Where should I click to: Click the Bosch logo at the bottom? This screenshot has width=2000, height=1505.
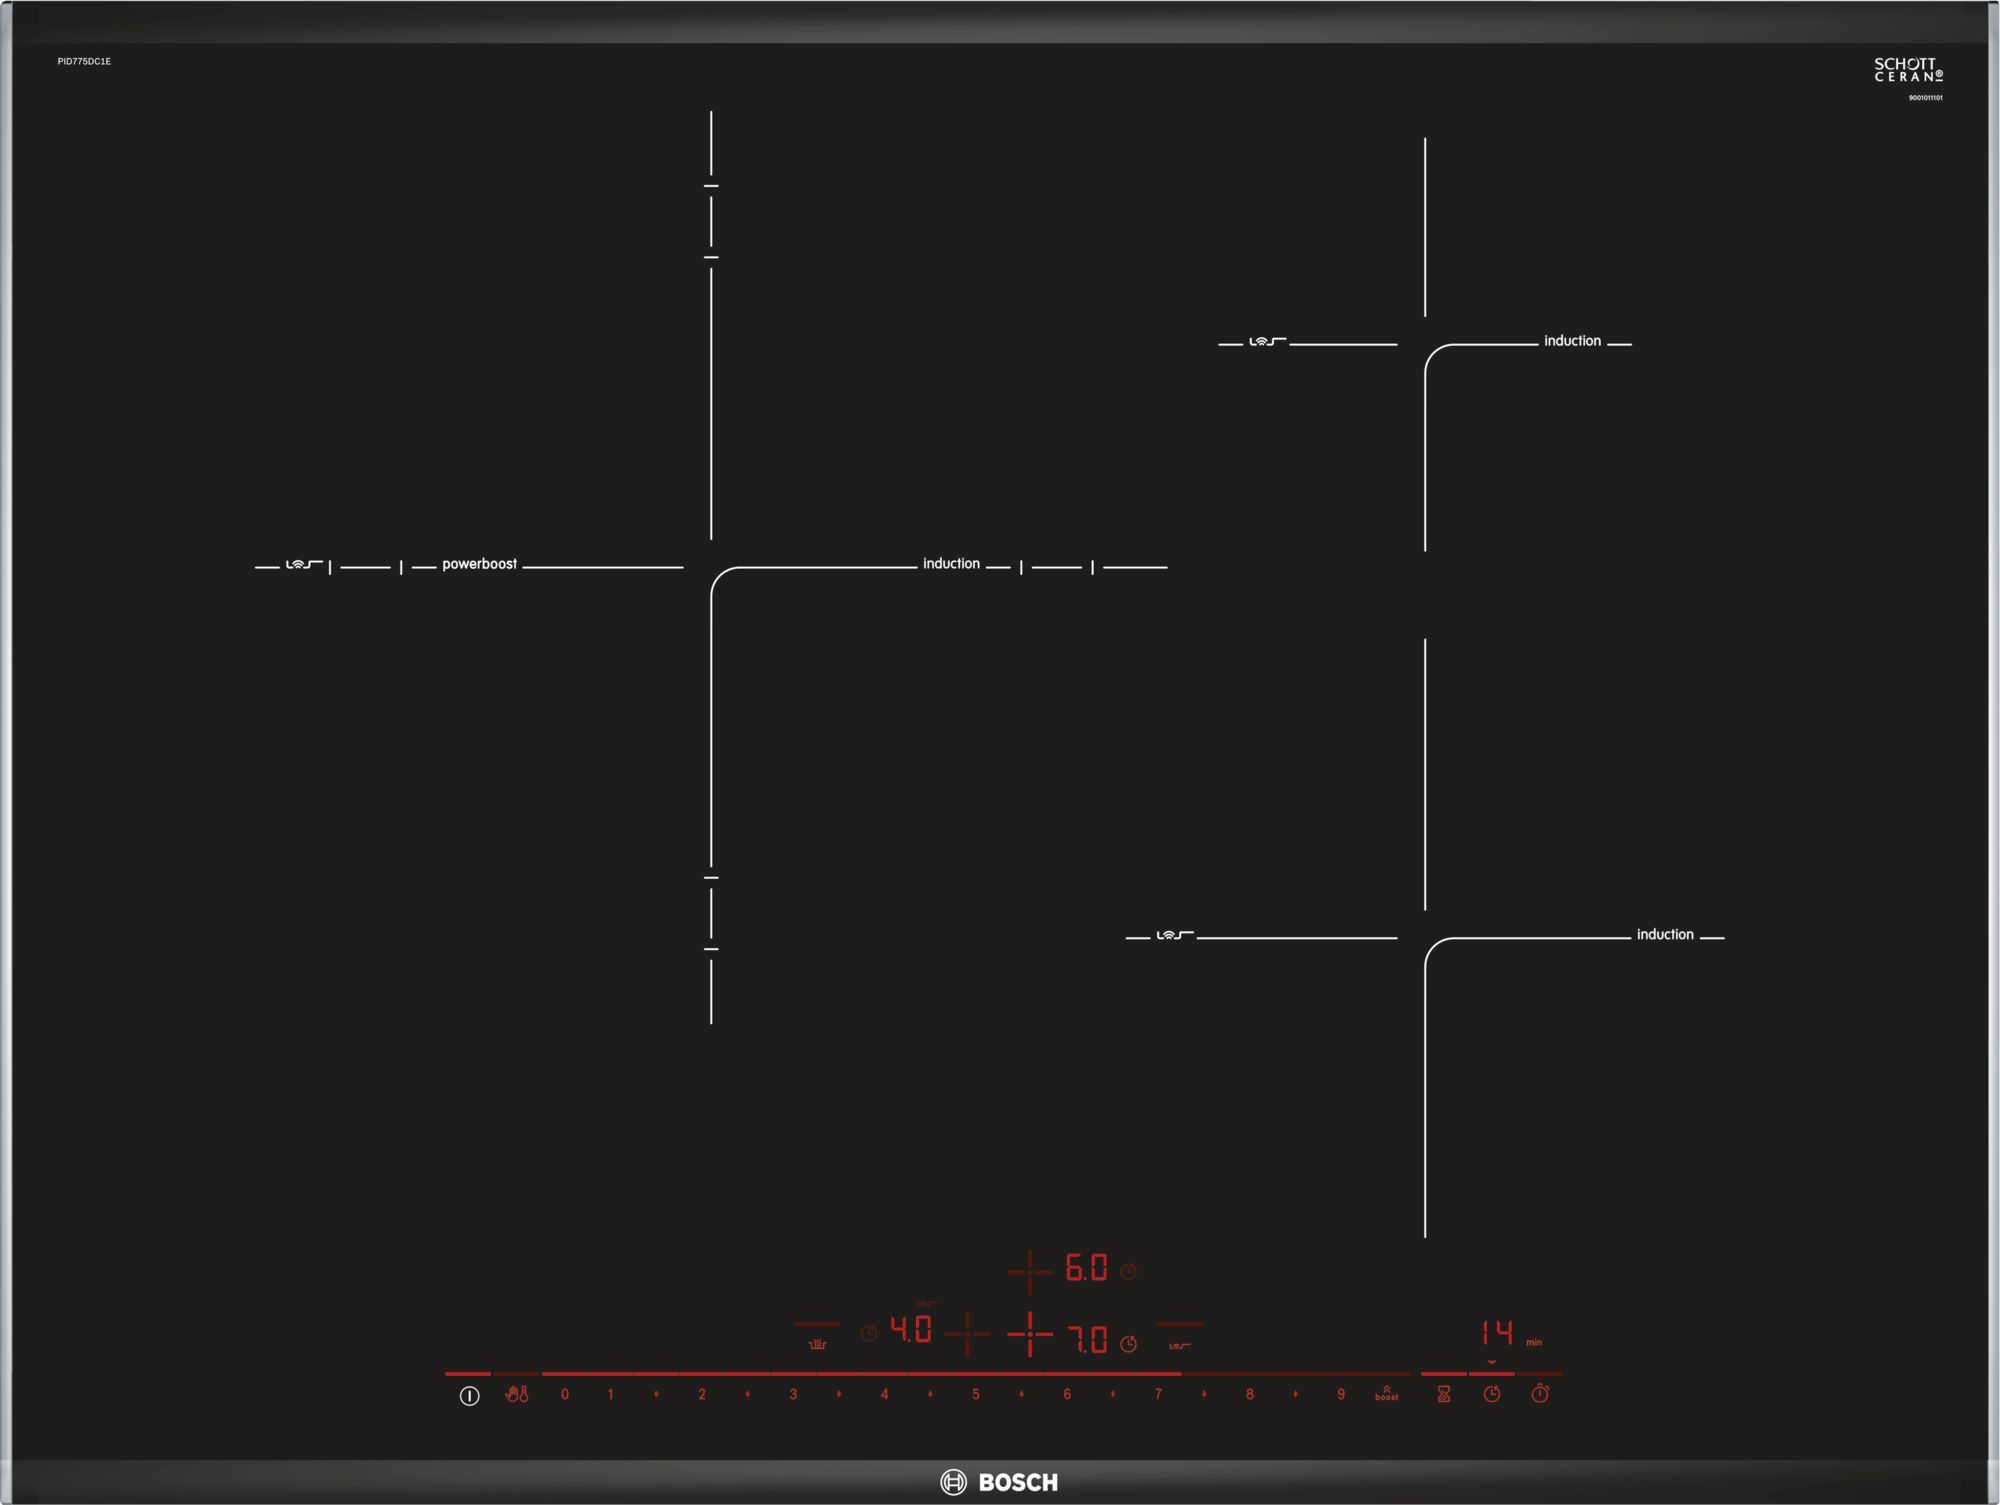click(x=999, y=1482)
